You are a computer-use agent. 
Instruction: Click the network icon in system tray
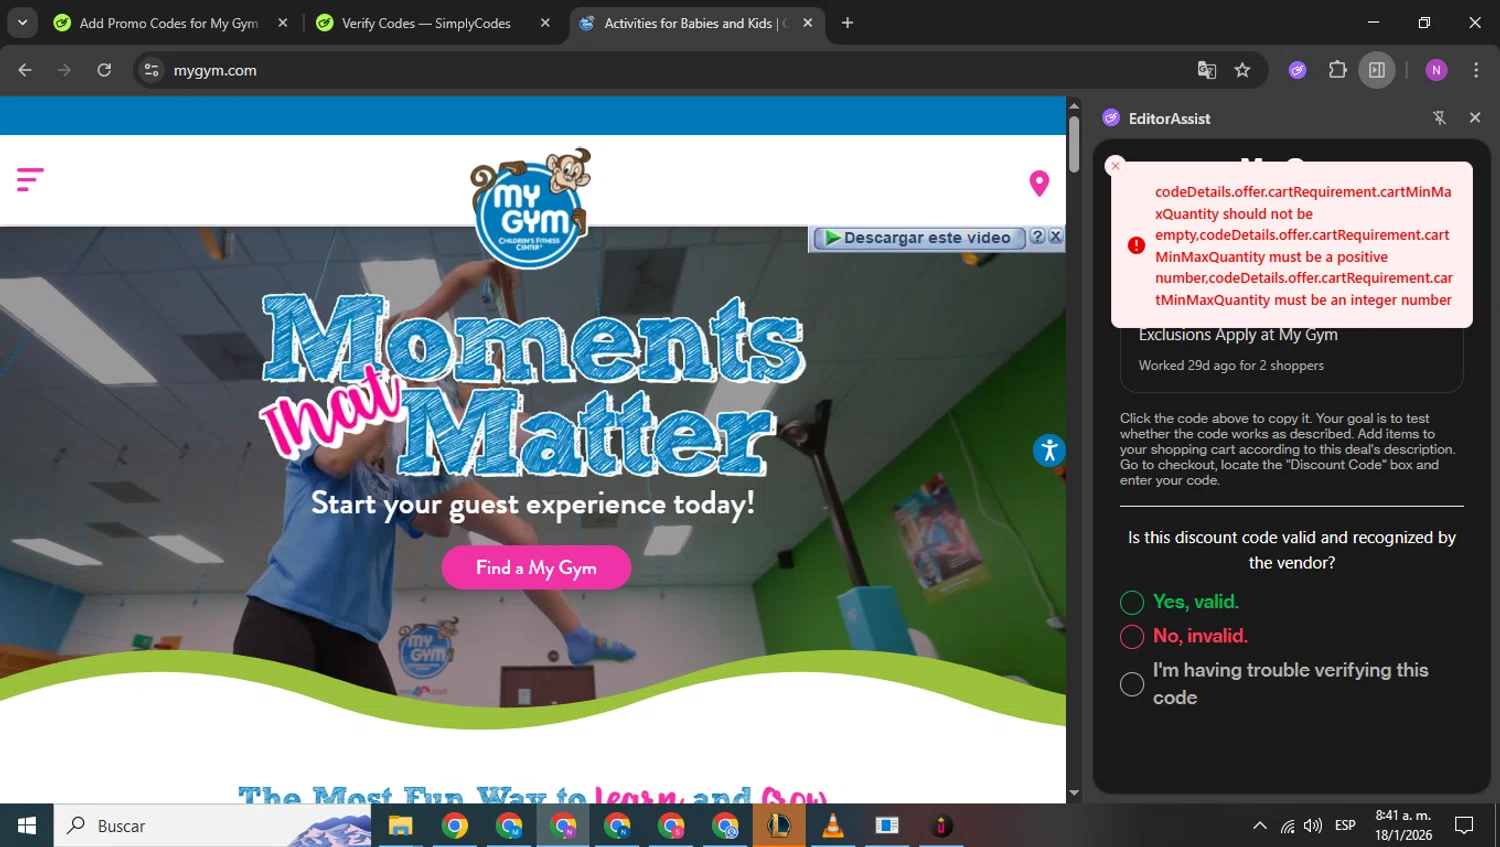click(x=1287, y=826)
